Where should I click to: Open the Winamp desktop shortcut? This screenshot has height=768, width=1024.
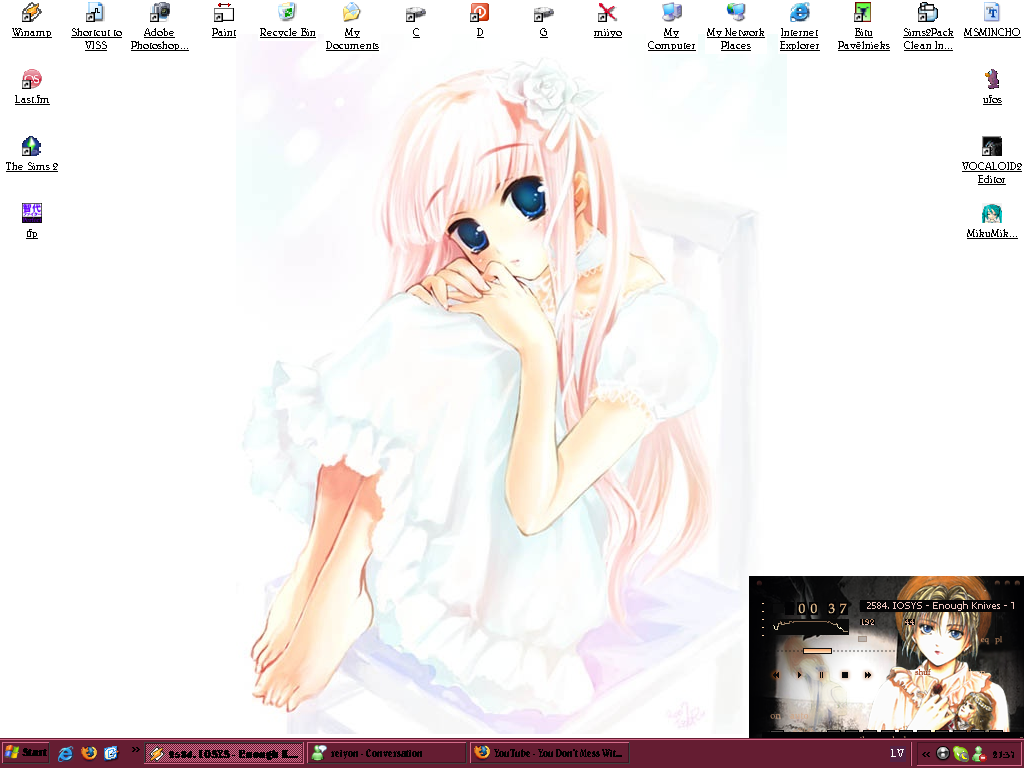[31, 20]
